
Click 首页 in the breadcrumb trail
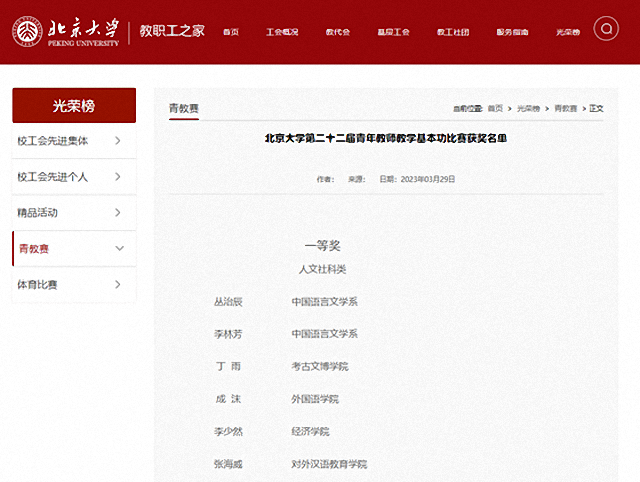point(495,107)
